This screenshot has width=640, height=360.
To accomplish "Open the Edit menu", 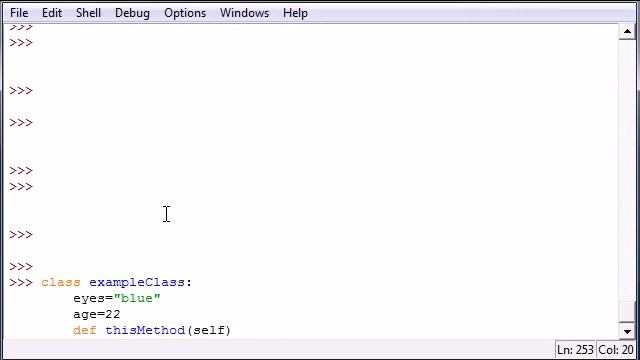I will tap(52, 13).
